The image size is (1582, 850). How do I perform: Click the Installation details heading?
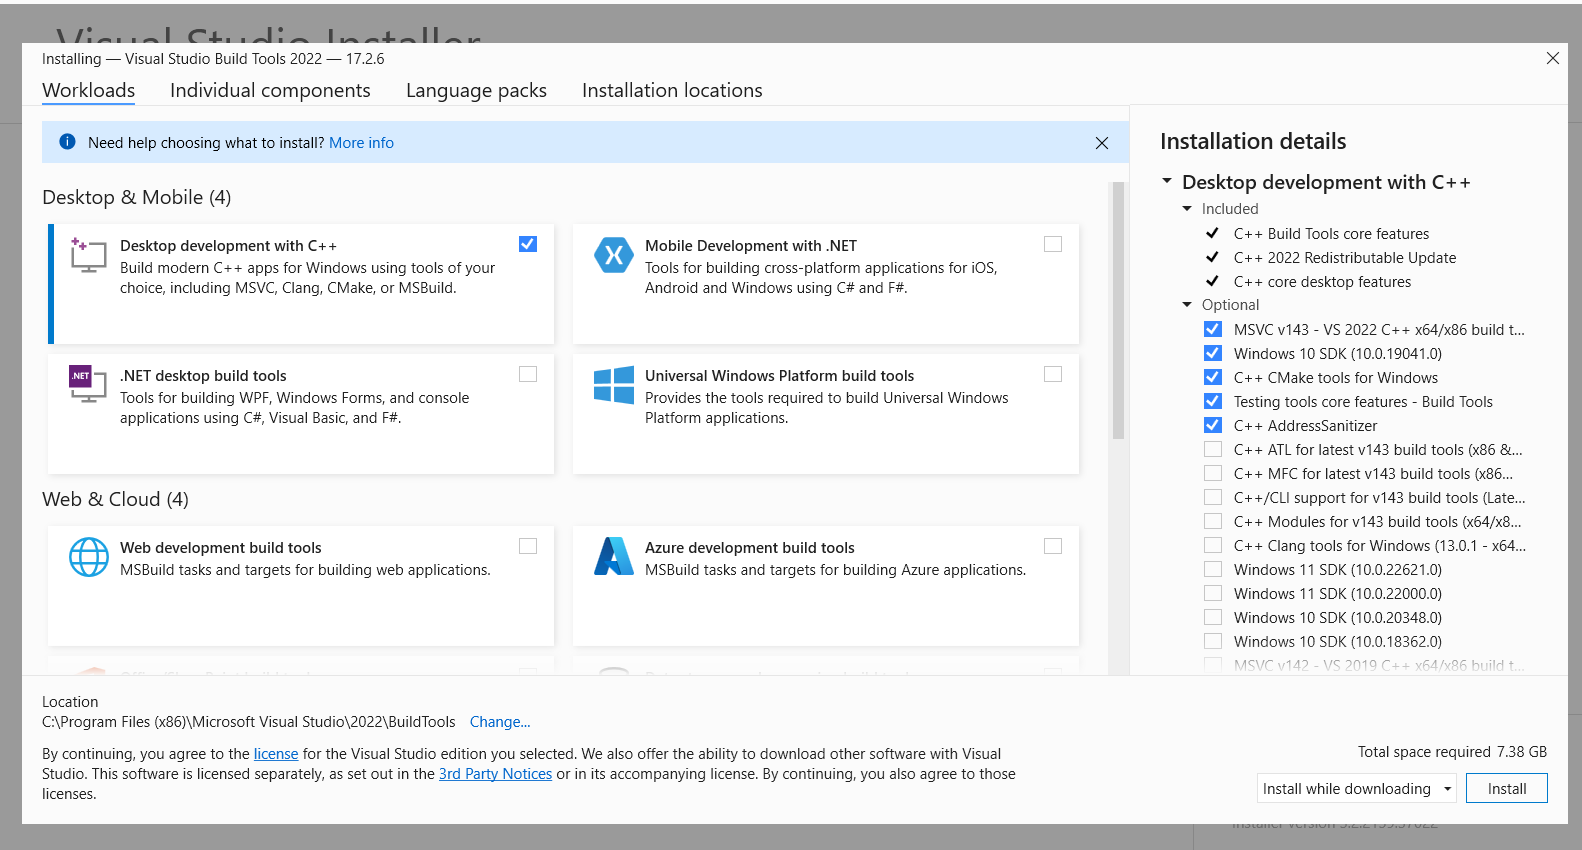click(x=1253, y=141)
